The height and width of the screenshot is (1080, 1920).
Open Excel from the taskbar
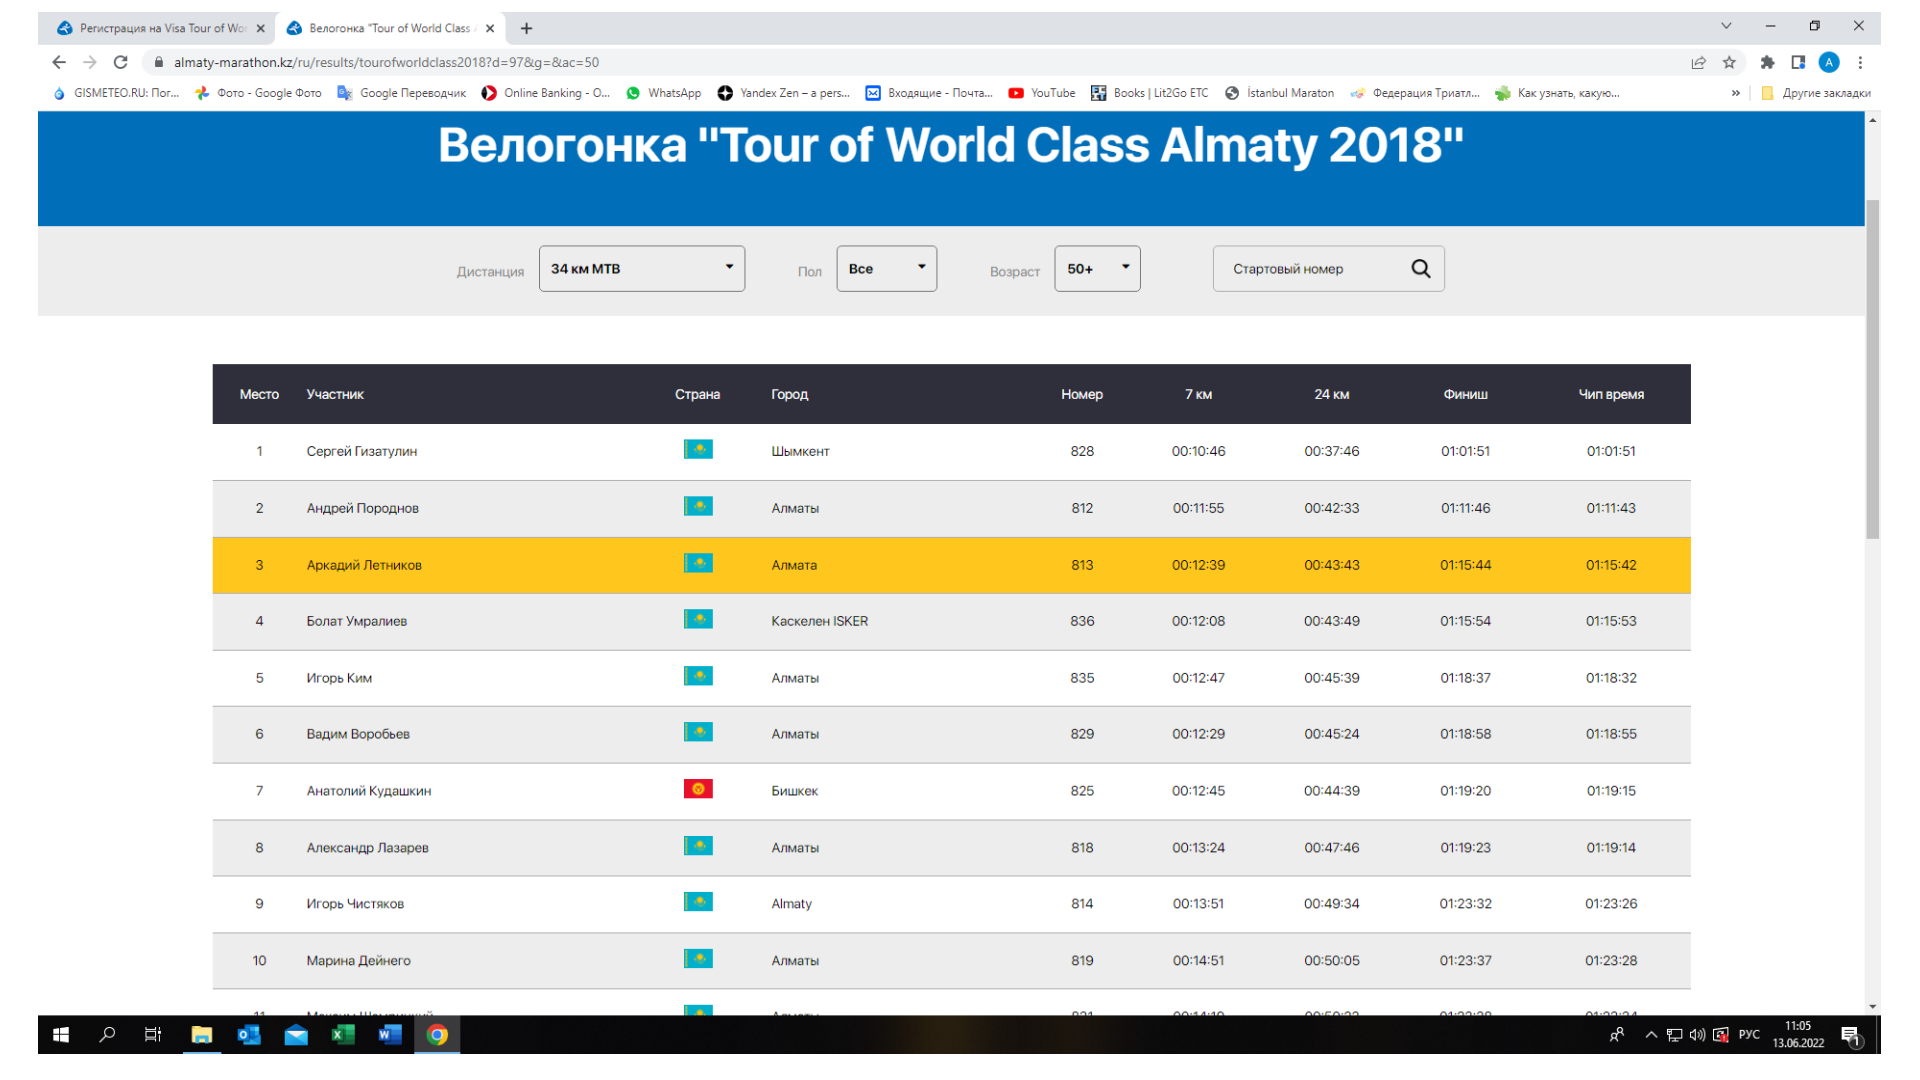343,1035
